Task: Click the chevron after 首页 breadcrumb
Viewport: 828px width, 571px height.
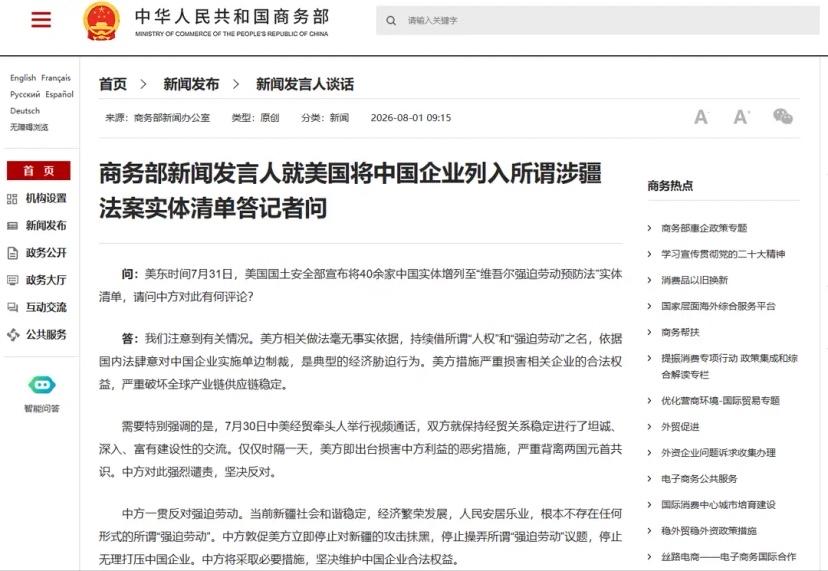Action: (143, 84)
